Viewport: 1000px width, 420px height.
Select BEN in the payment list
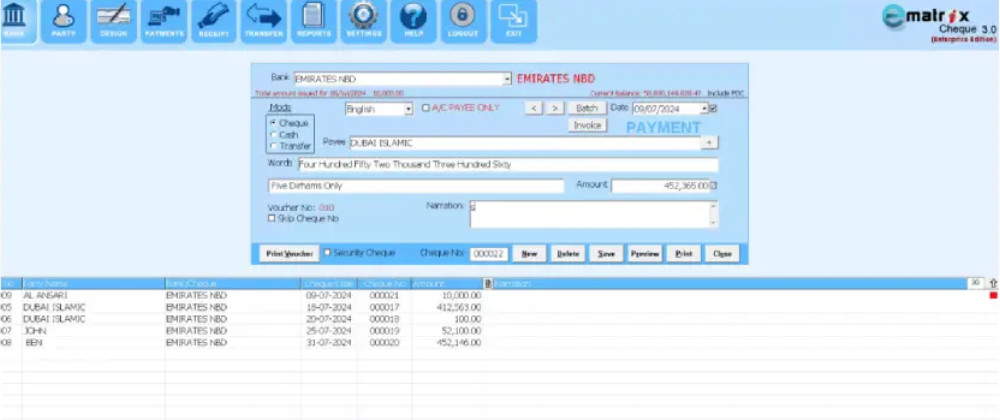click(x=34, y=342)
